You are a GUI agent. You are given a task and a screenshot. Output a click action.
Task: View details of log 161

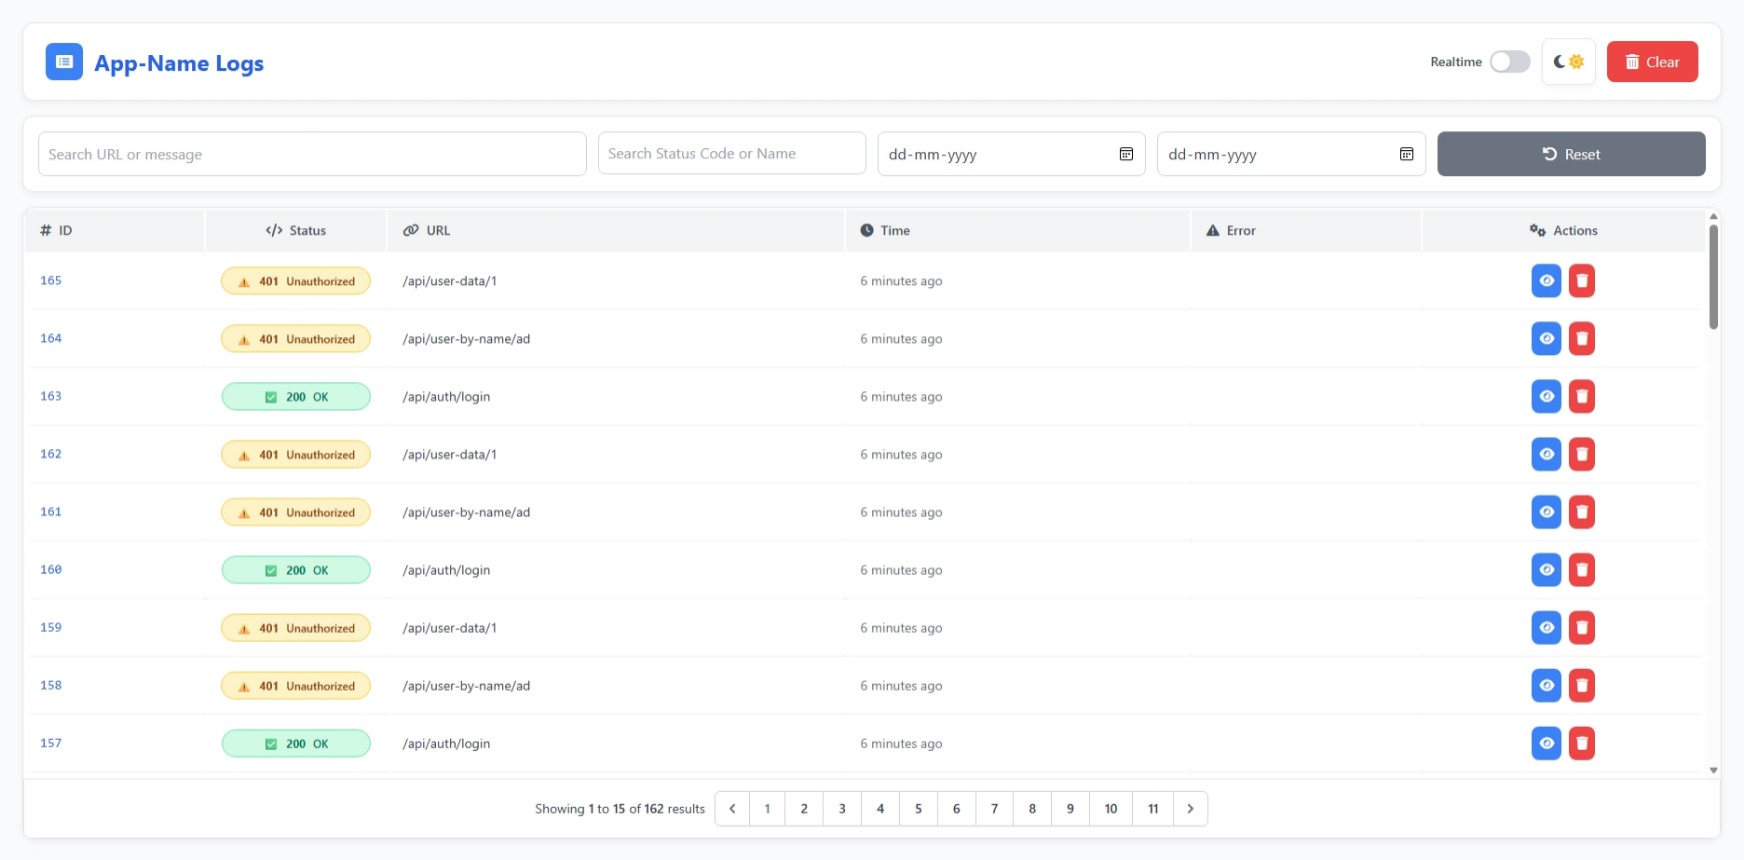(1546, 512)
